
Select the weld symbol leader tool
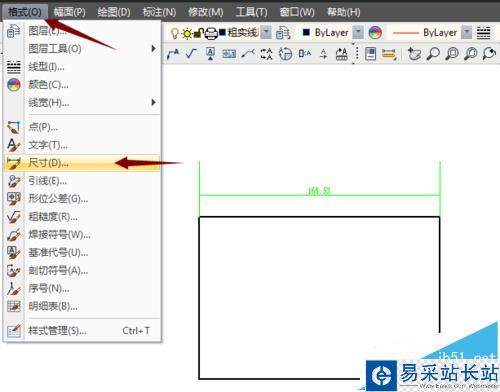(248, 53)
